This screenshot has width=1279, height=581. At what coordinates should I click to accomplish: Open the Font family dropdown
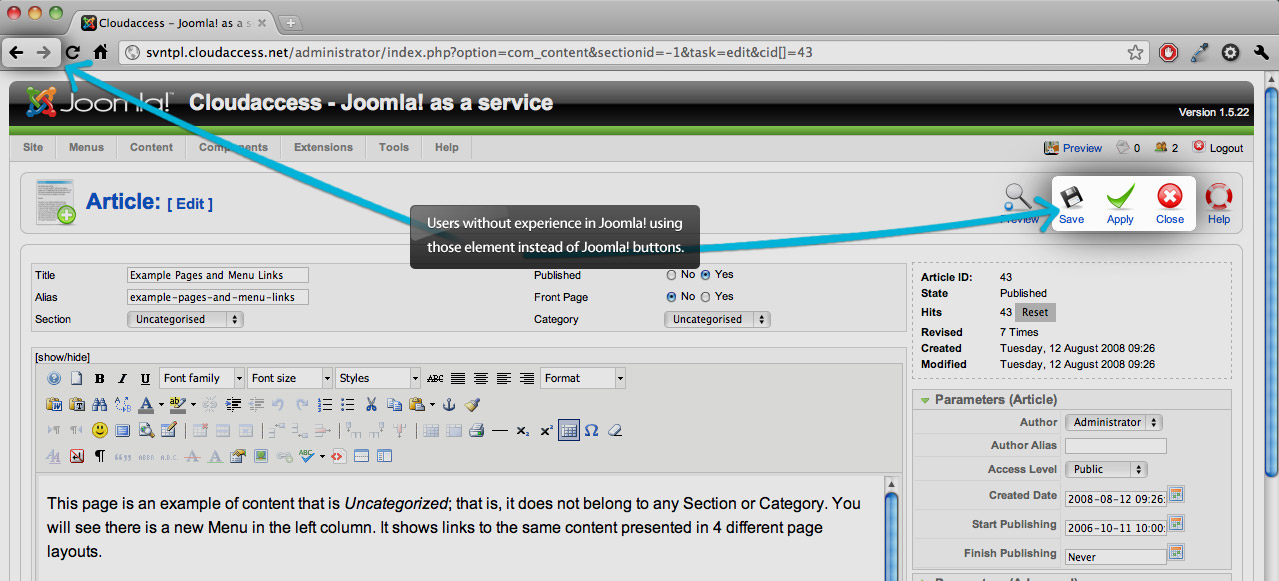point(202,379)
